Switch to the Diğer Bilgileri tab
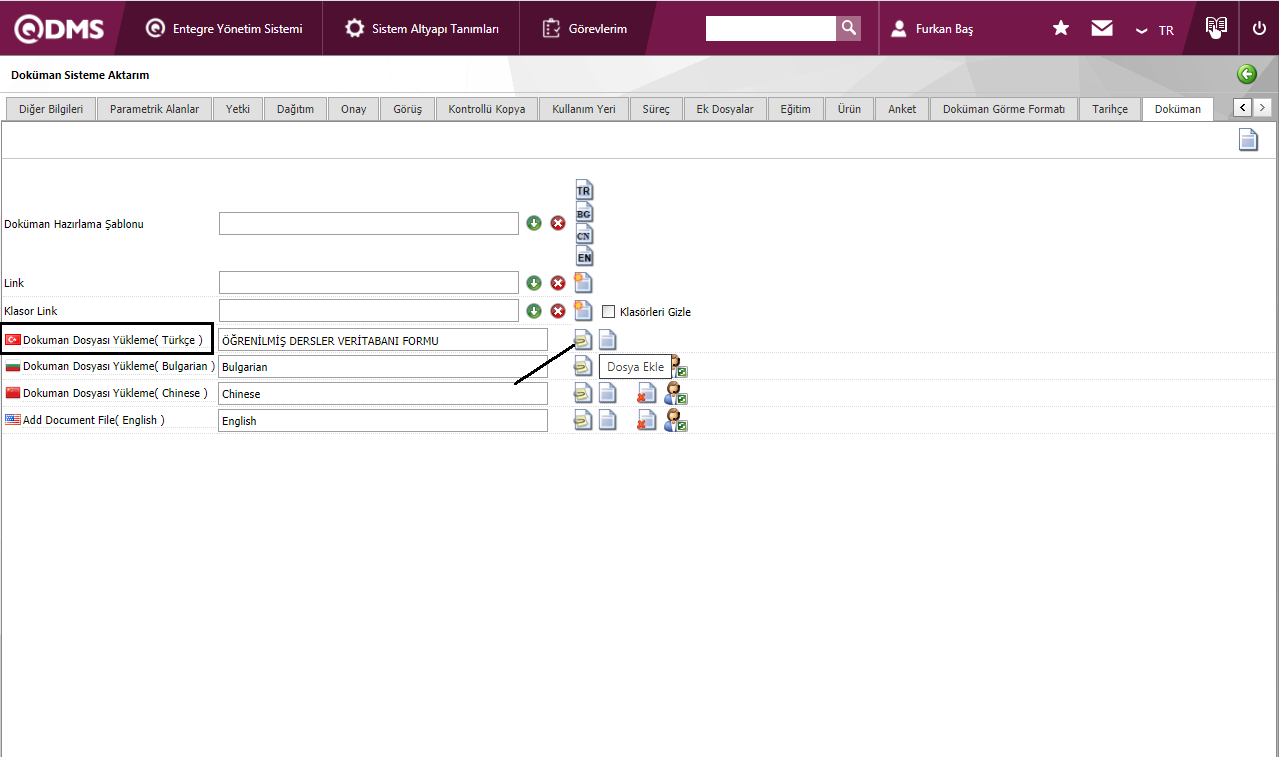 click(51, 109)
